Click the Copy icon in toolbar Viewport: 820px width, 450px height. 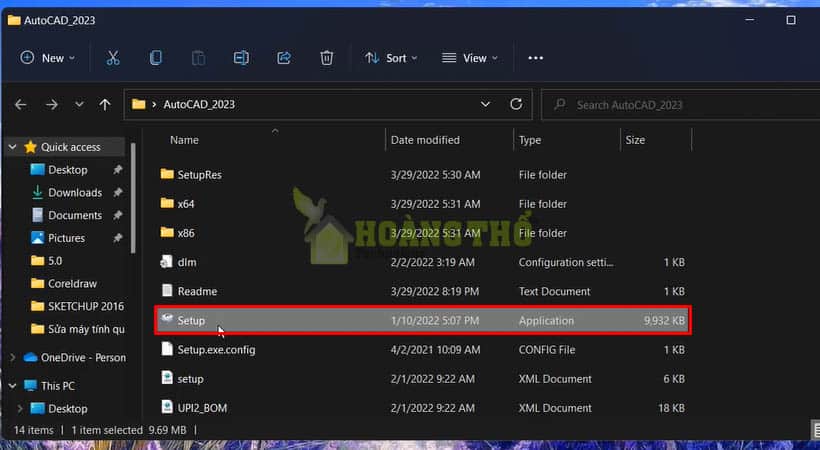point(155,58)
